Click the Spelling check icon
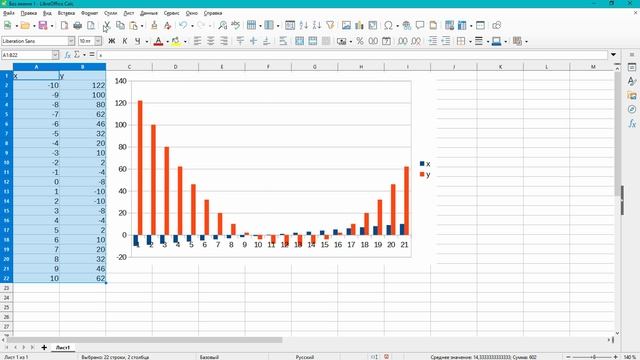 click(x=236, y=25)
